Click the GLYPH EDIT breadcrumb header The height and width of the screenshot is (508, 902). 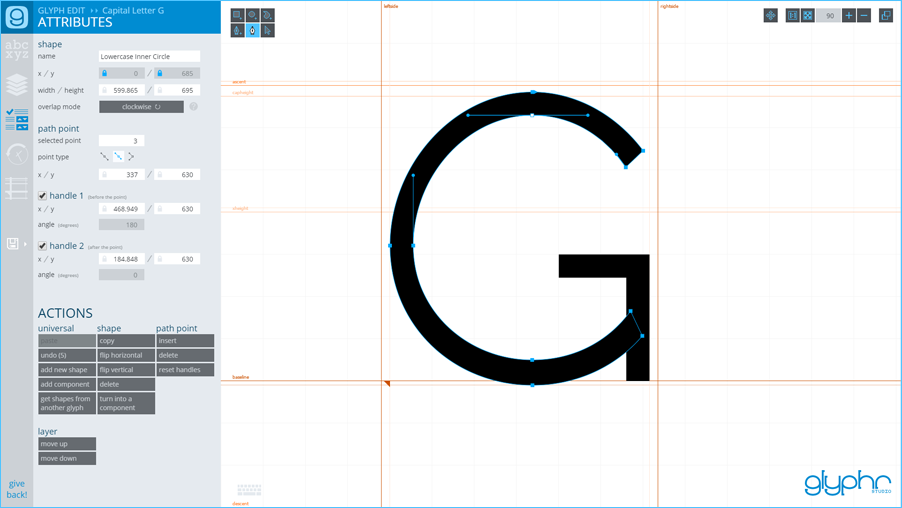click(61, 10)
